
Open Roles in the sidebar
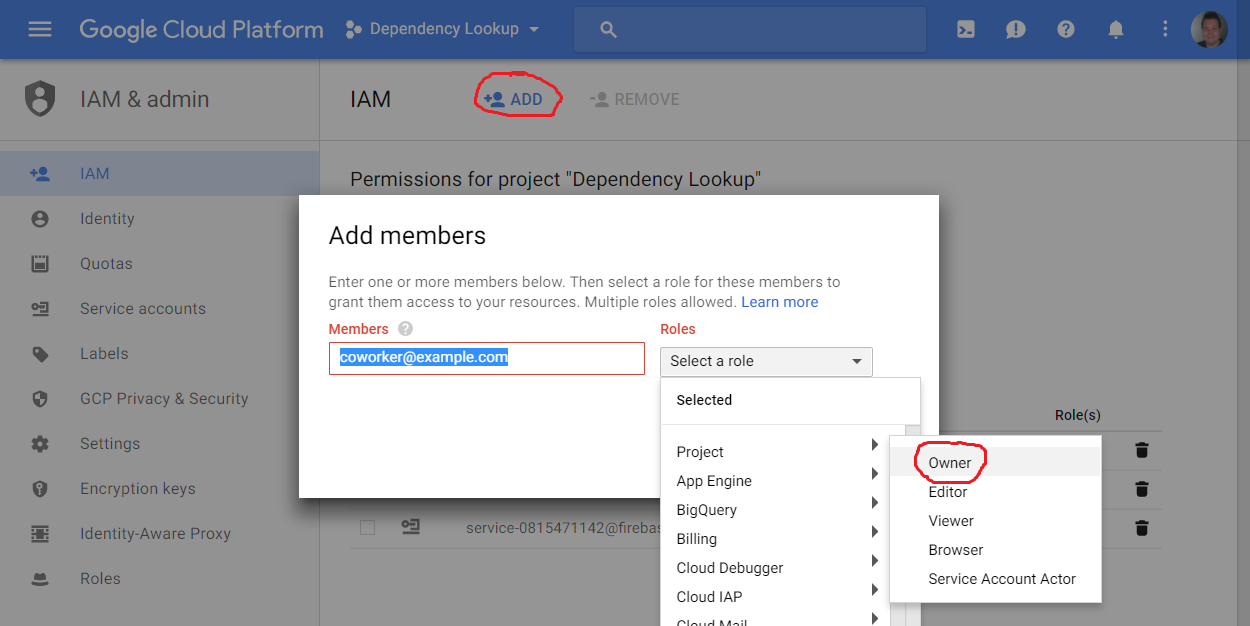pyautogui.click(x=160, y=579)
